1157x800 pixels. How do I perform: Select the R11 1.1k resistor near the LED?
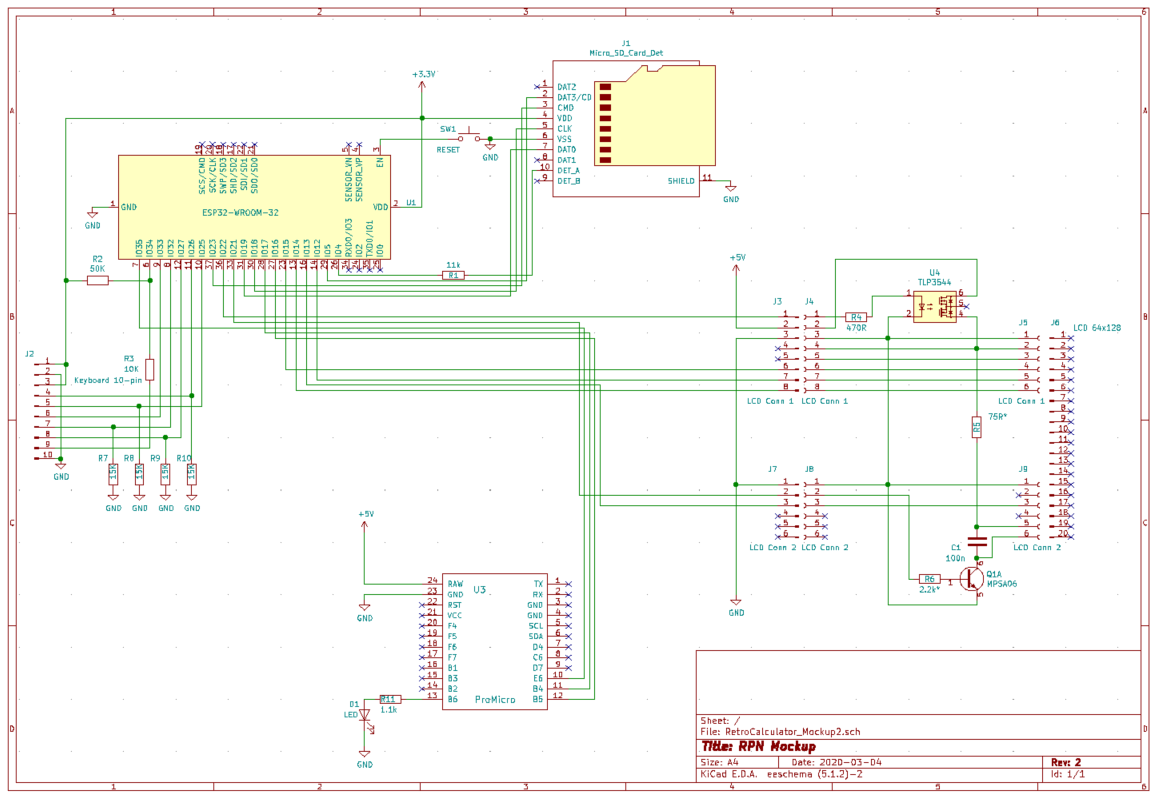tap(390, 699)
